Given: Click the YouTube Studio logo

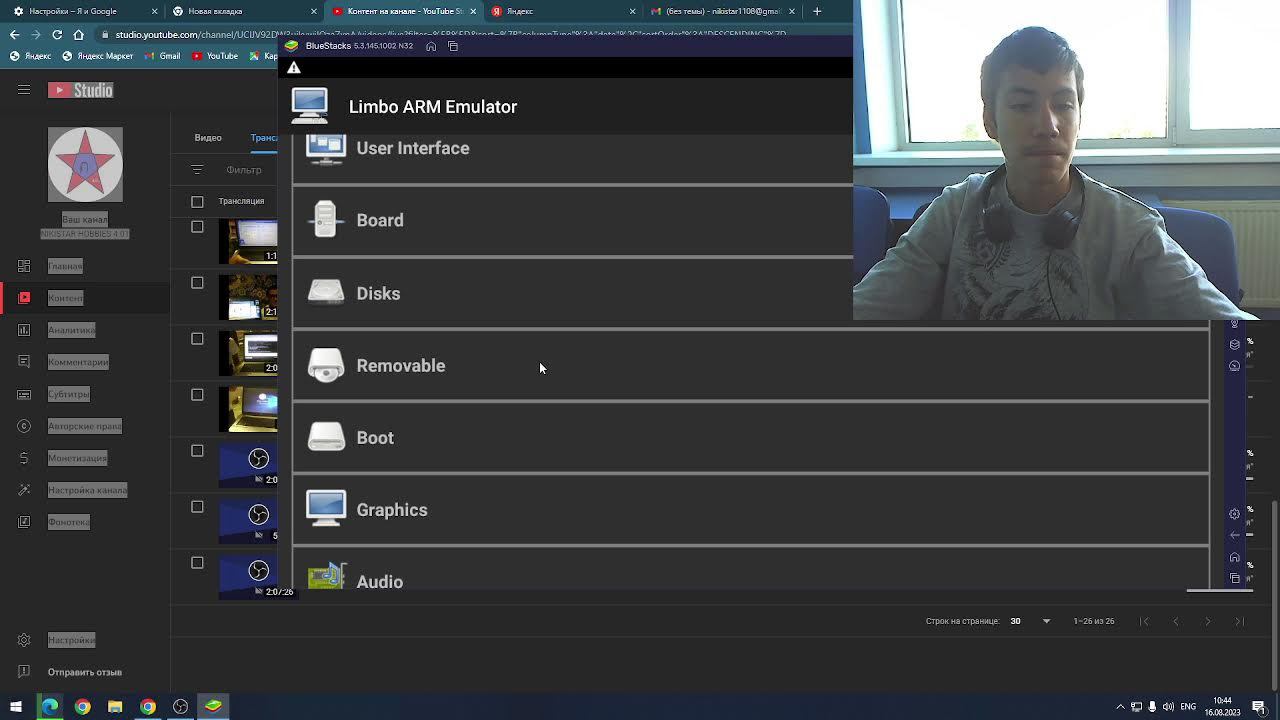Looking at the screenshot, I should pyautogui.click(x=81, y=90).
